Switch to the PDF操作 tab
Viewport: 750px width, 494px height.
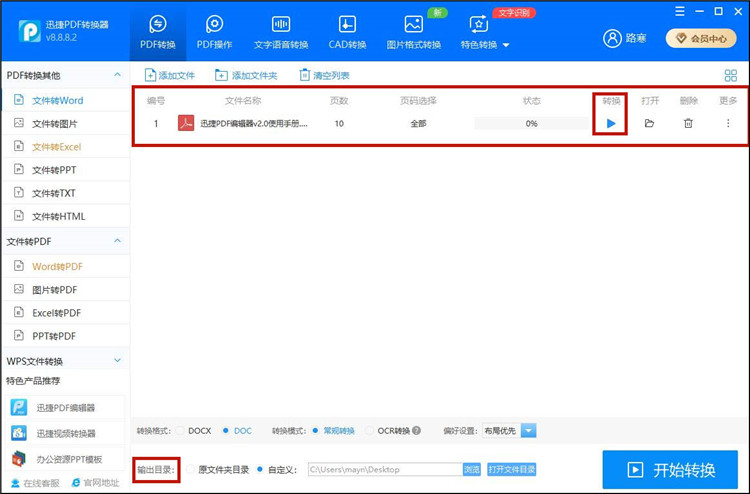point(214,33)
